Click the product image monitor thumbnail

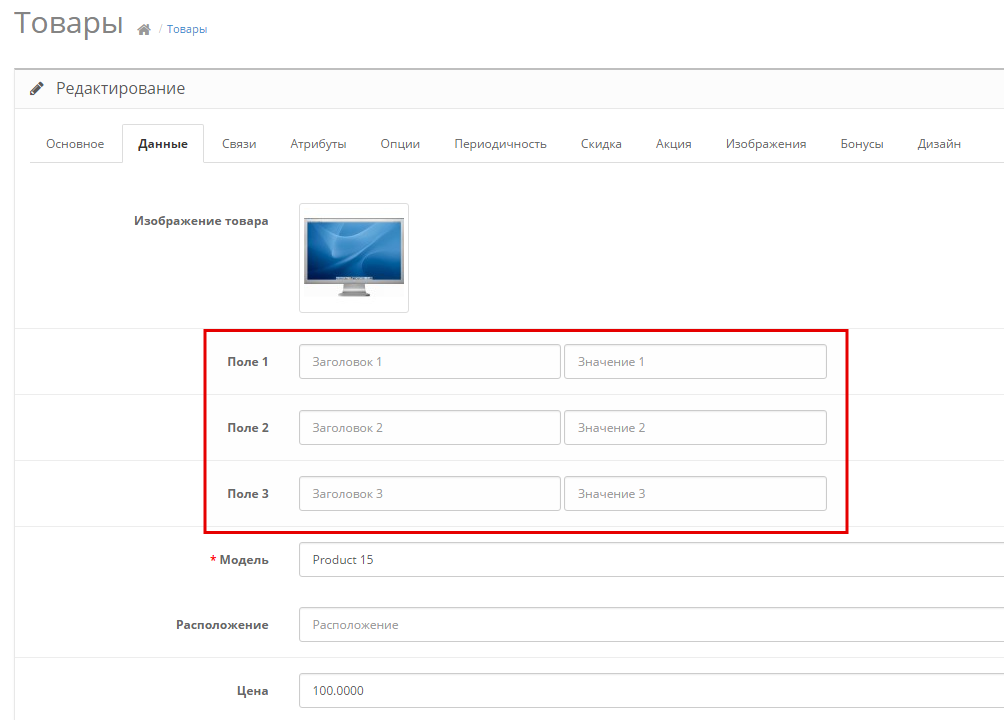[354, 258]
